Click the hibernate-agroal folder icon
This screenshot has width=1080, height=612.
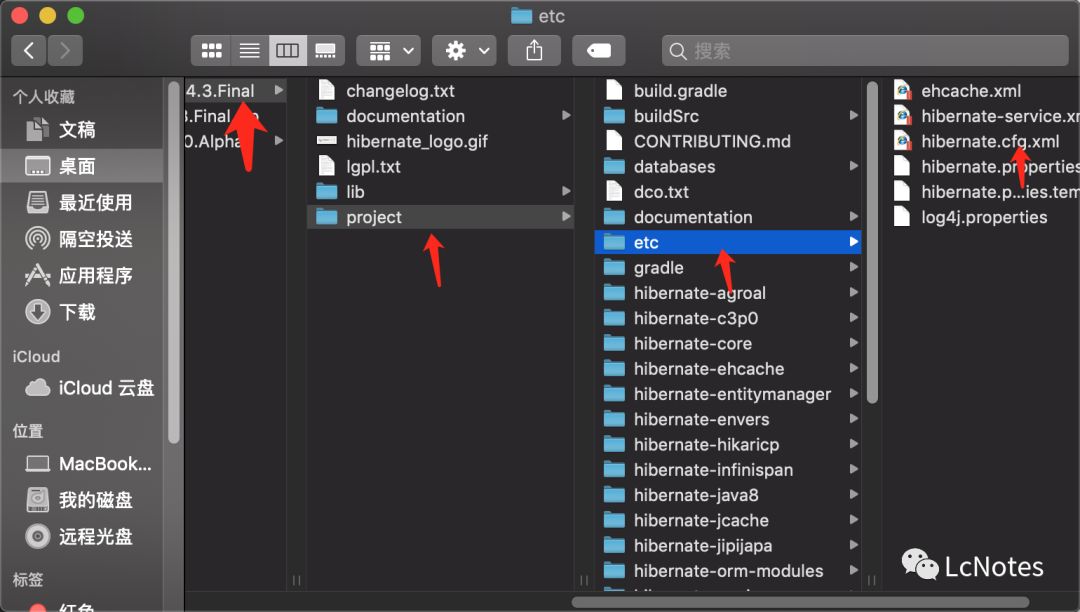(x=614, y=293)
